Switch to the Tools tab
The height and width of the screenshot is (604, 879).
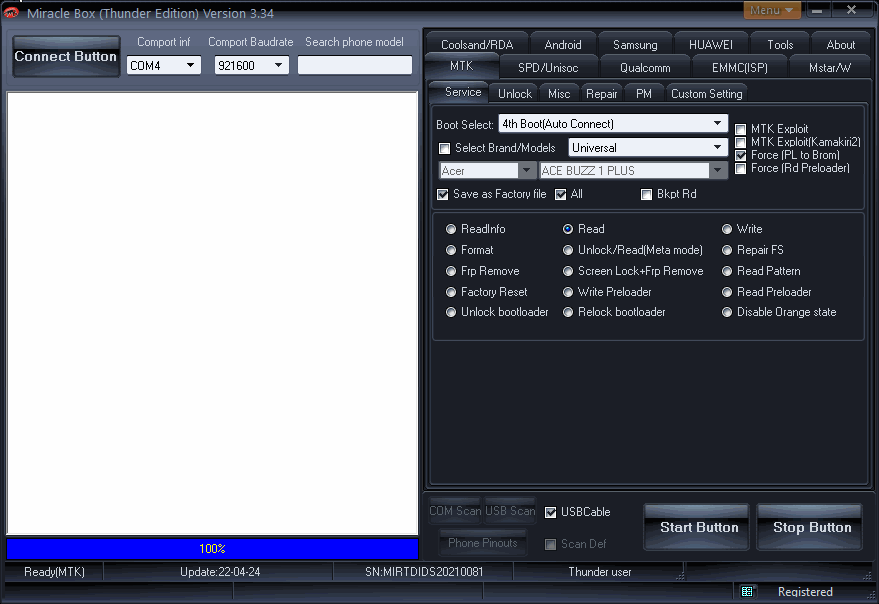point(780,44)
